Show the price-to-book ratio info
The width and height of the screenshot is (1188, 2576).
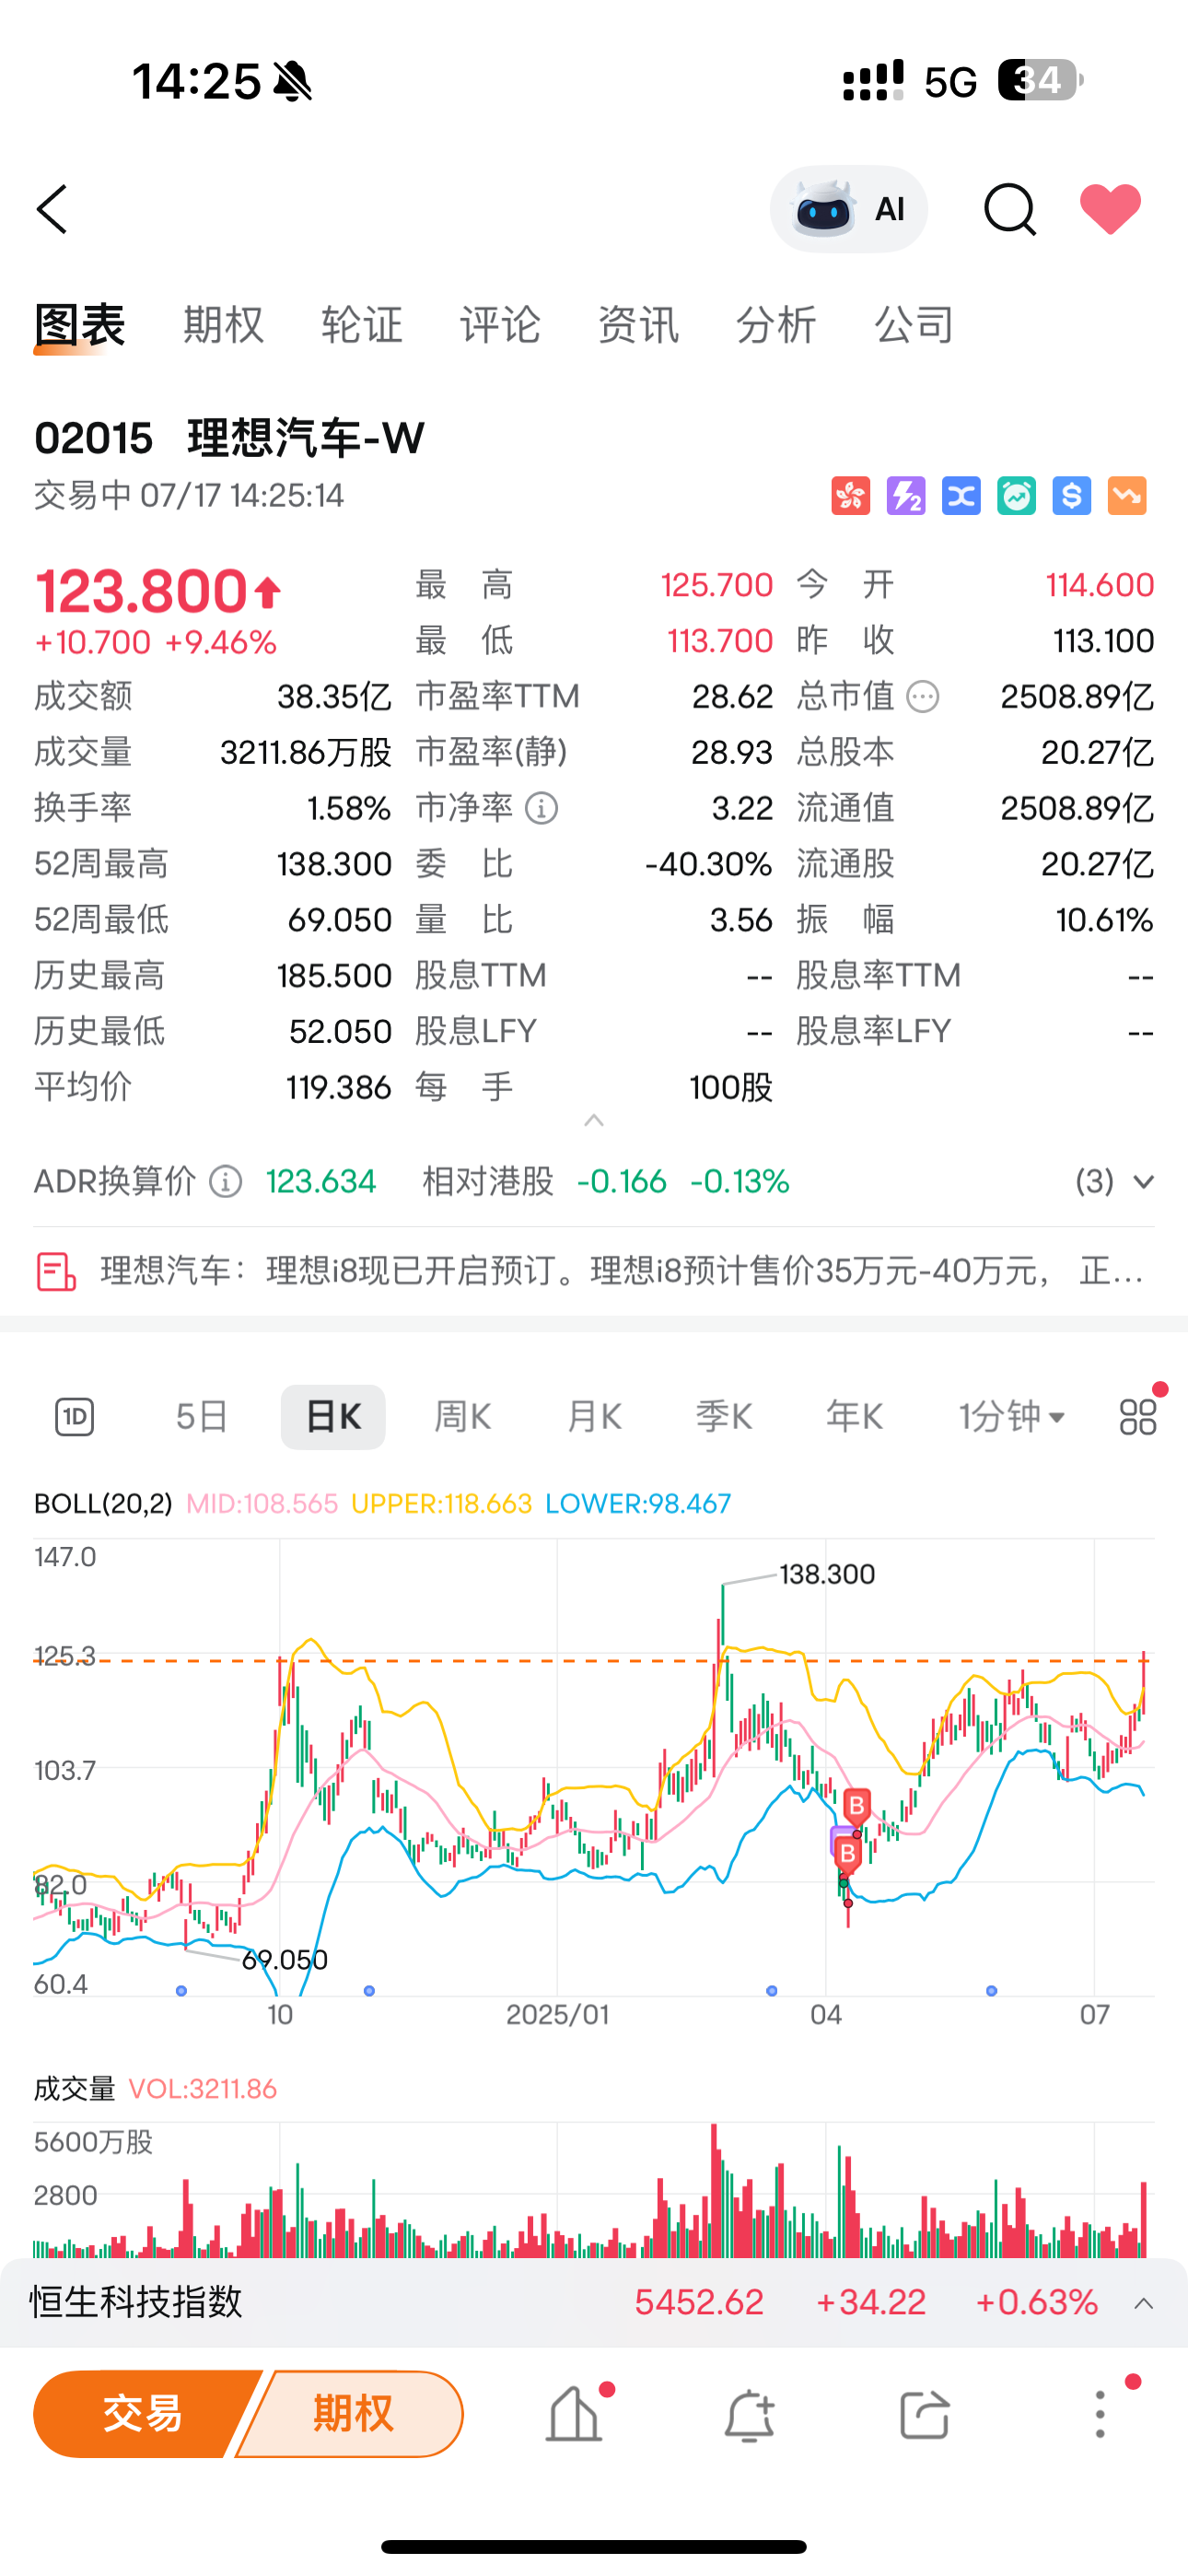click(542, 808)
